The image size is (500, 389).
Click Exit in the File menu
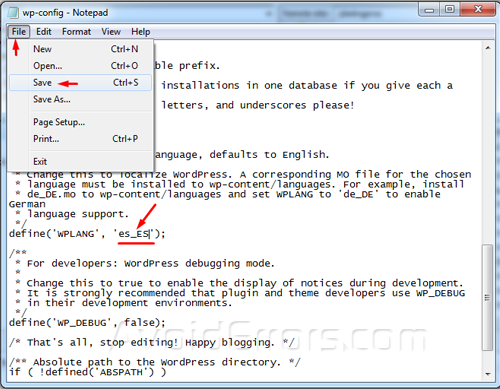80,162
